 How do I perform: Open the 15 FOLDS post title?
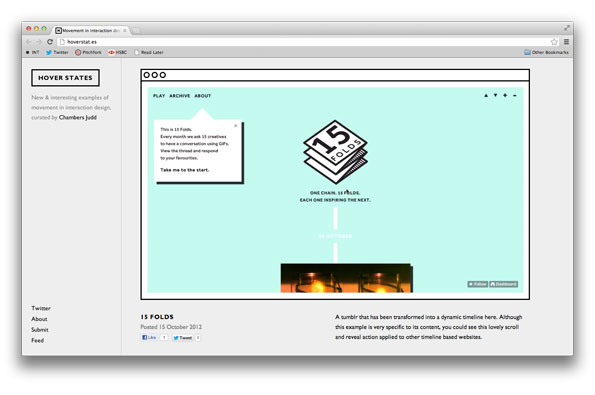pos(157,317)
